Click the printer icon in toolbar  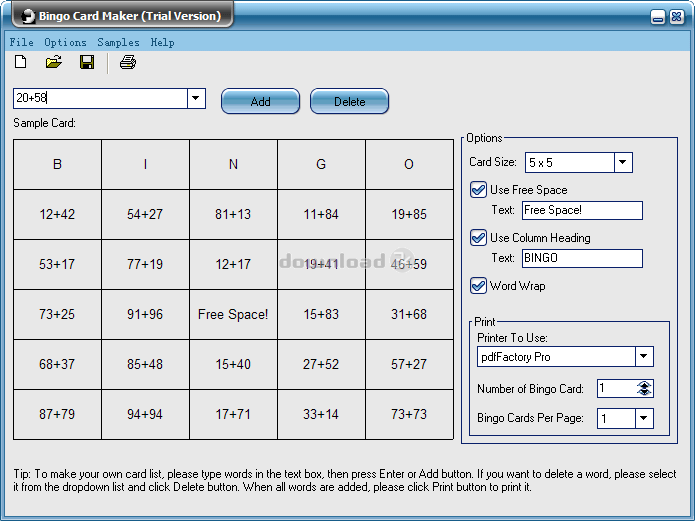(x=127, y=63)
